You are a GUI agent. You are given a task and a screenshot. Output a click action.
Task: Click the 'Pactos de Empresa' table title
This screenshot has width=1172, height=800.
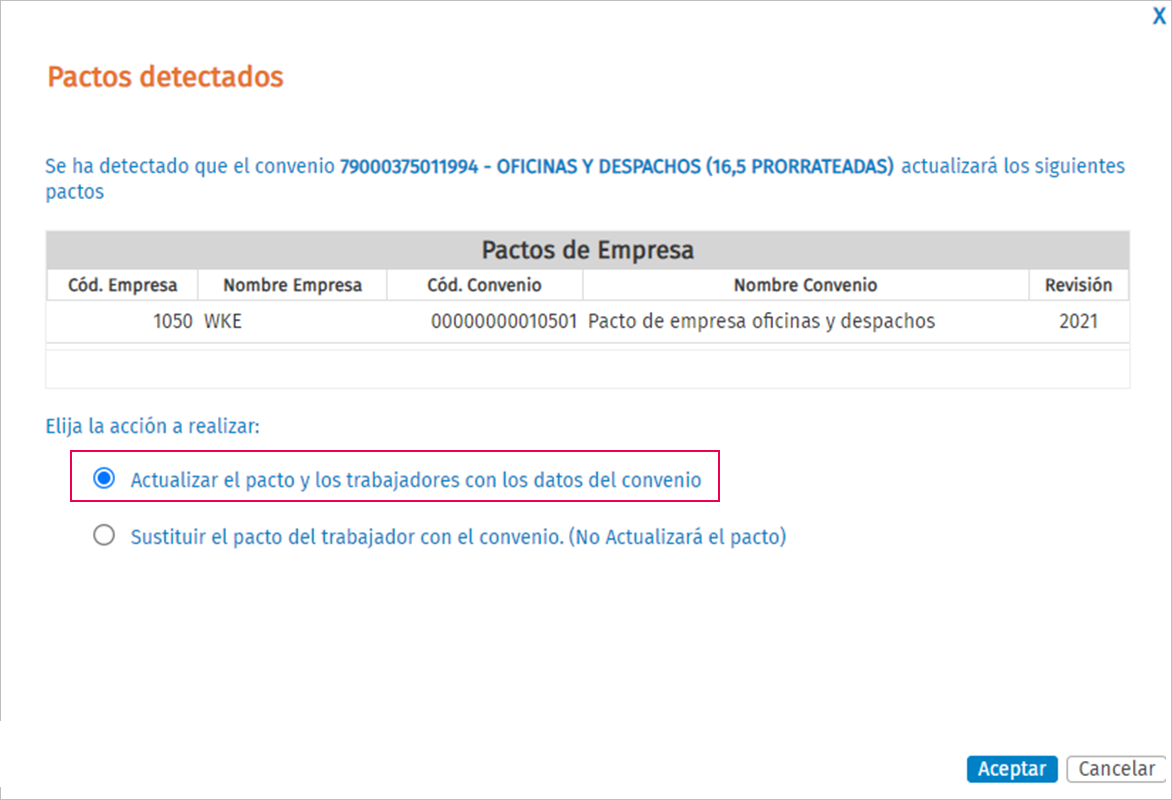tap(587, 250)
